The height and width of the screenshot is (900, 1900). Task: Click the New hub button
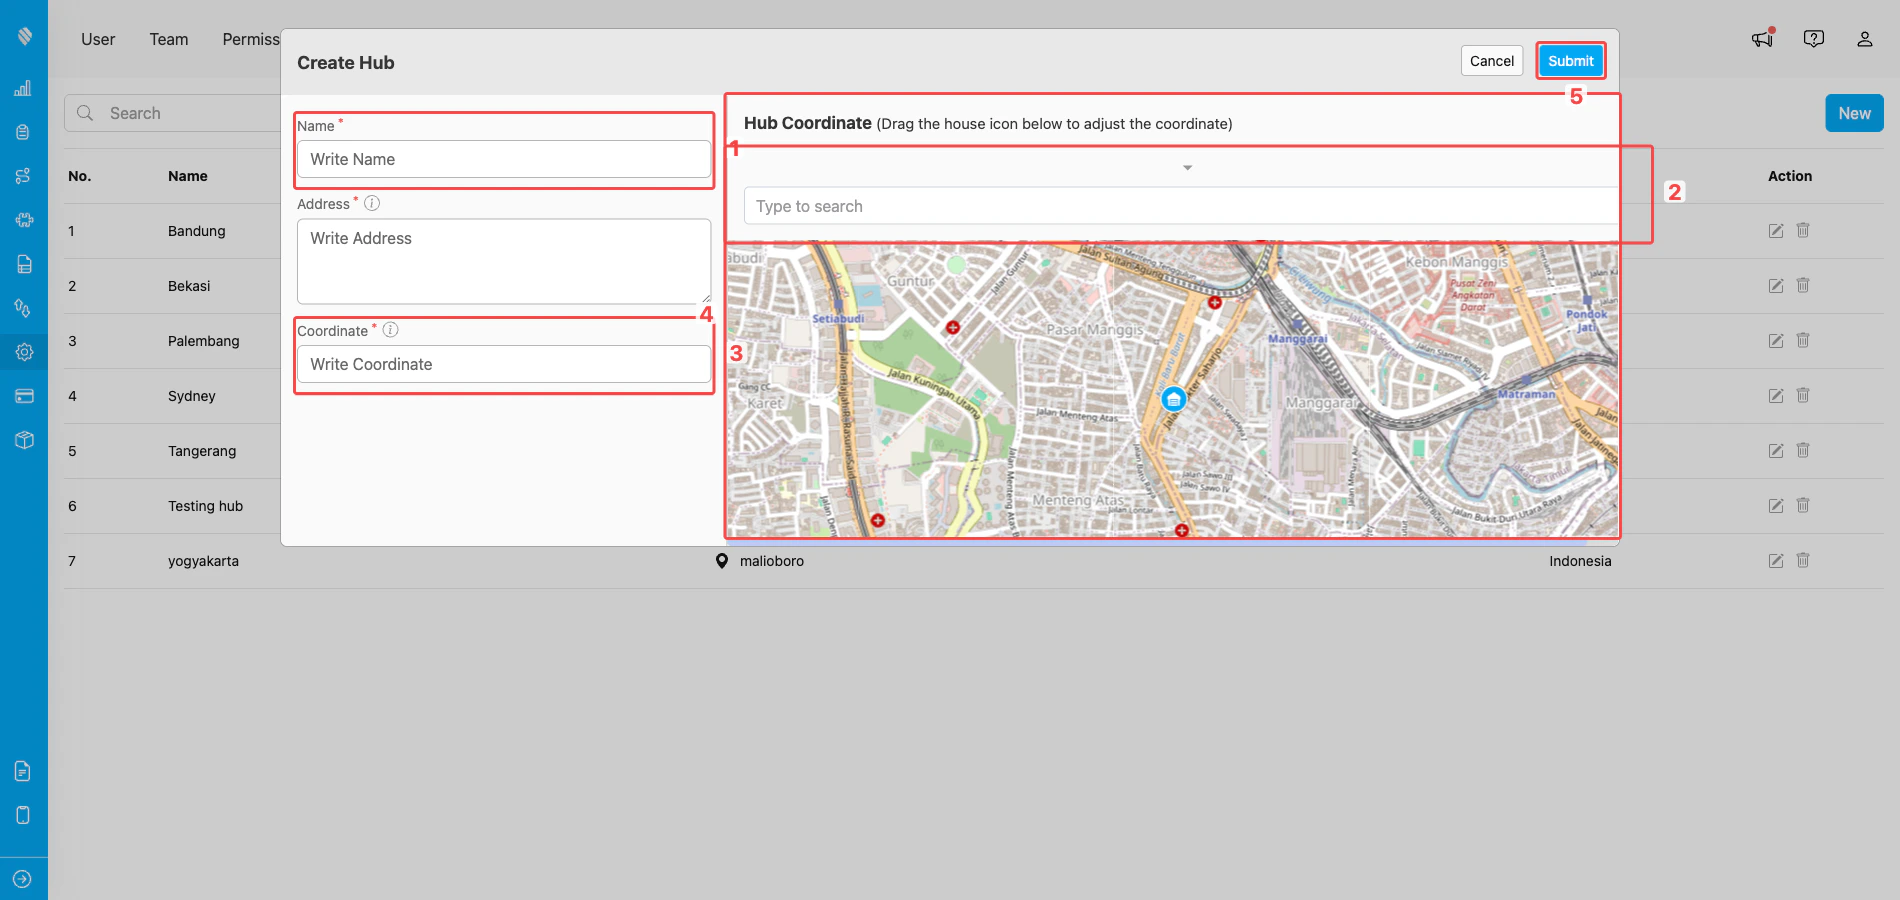coord(1854,113)
